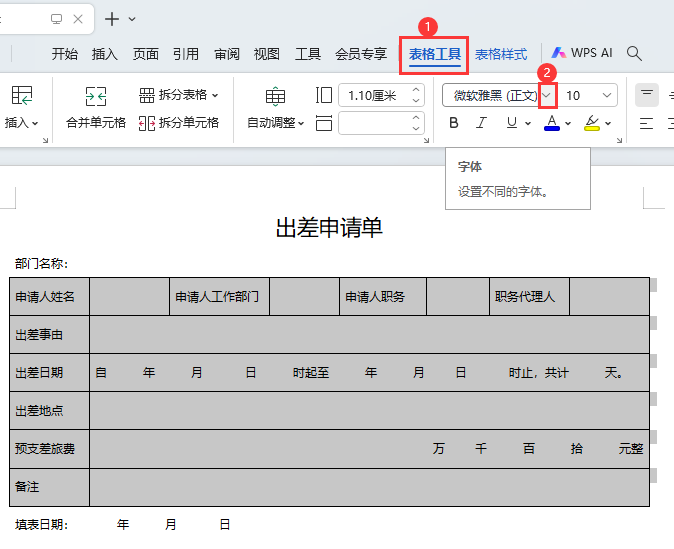Open a new tab with the plus icon

point(112,19)
